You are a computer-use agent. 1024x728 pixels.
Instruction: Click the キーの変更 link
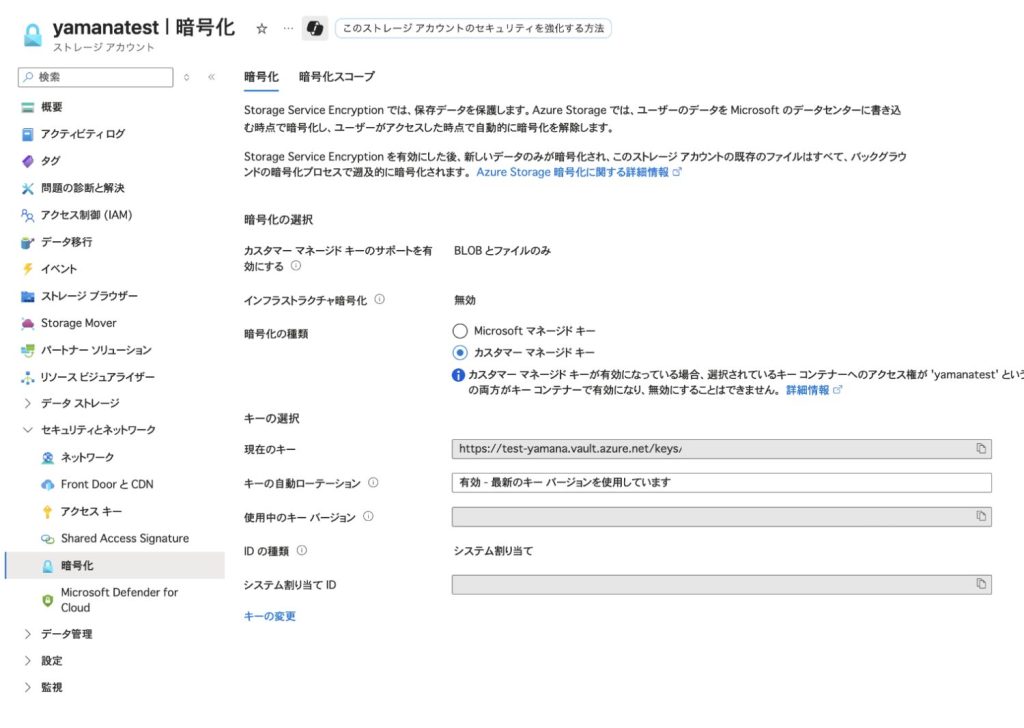point(270,617)
